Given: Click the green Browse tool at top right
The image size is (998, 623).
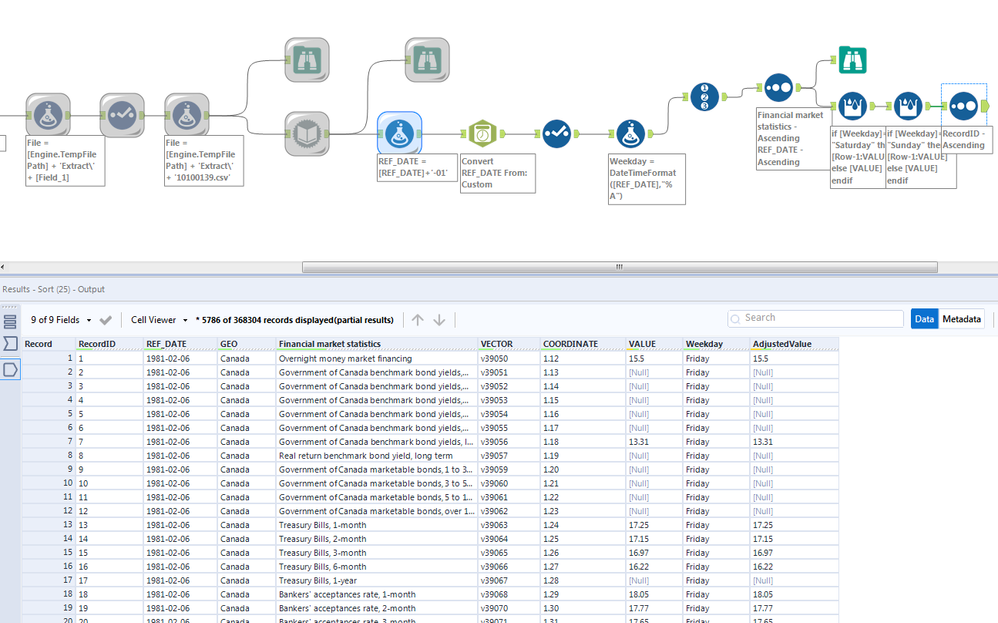Looking at the screenshot, I should tap(852, 61).
